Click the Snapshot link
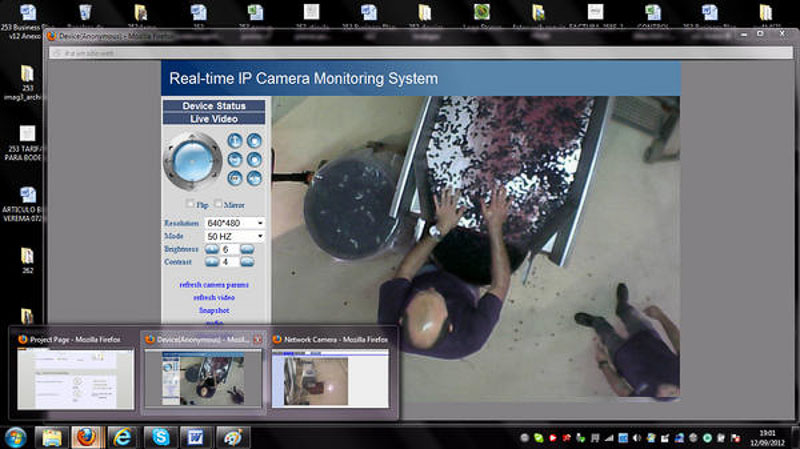 point(214,310)
